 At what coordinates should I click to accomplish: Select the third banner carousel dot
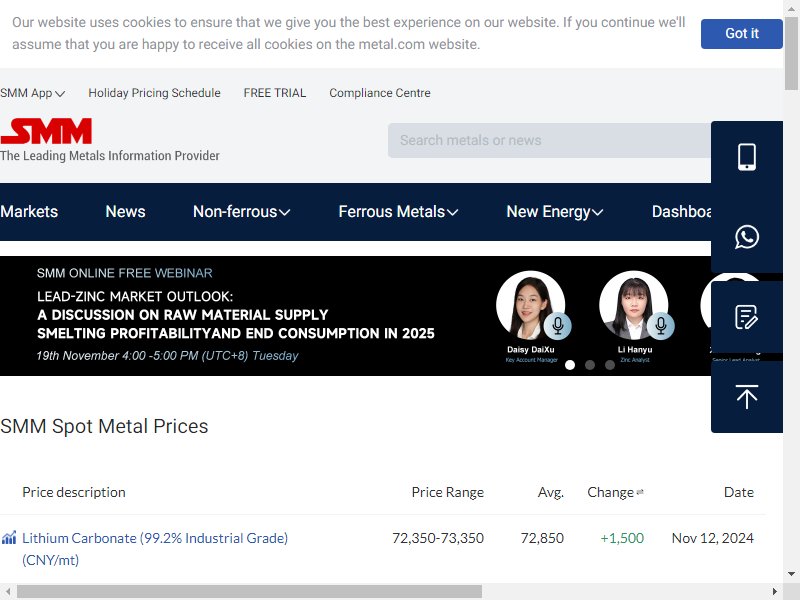[610, 365]
